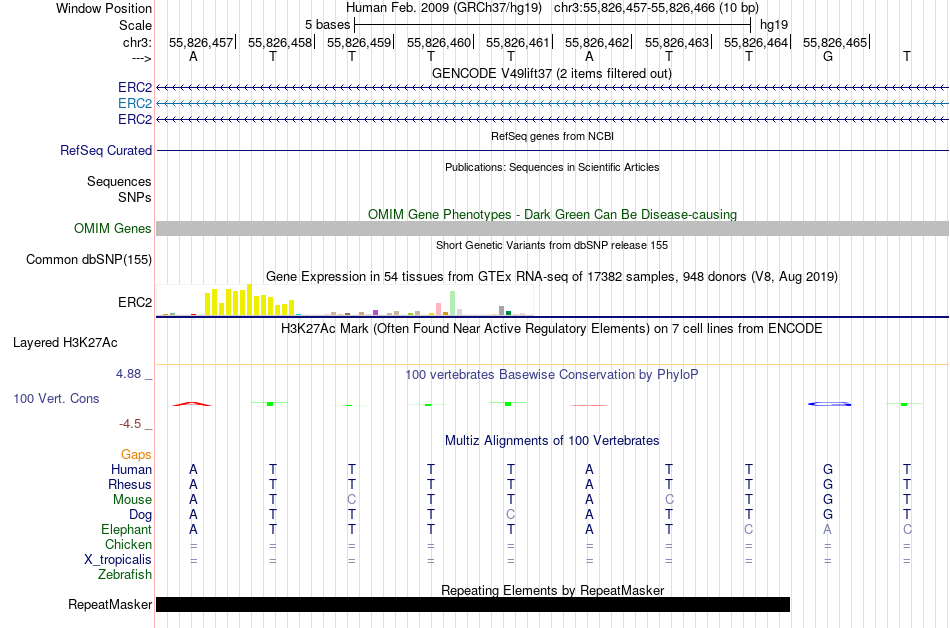Screen dimensions: 950x628
Task: Click the Window Position track label
Action: coord(104,8)
